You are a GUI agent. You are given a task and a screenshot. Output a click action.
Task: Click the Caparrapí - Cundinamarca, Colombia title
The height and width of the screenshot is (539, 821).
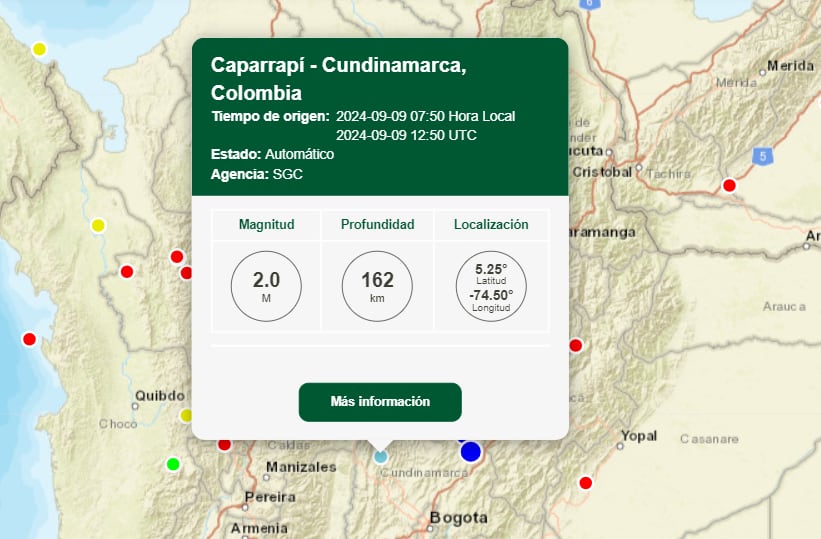pos(338,79)
